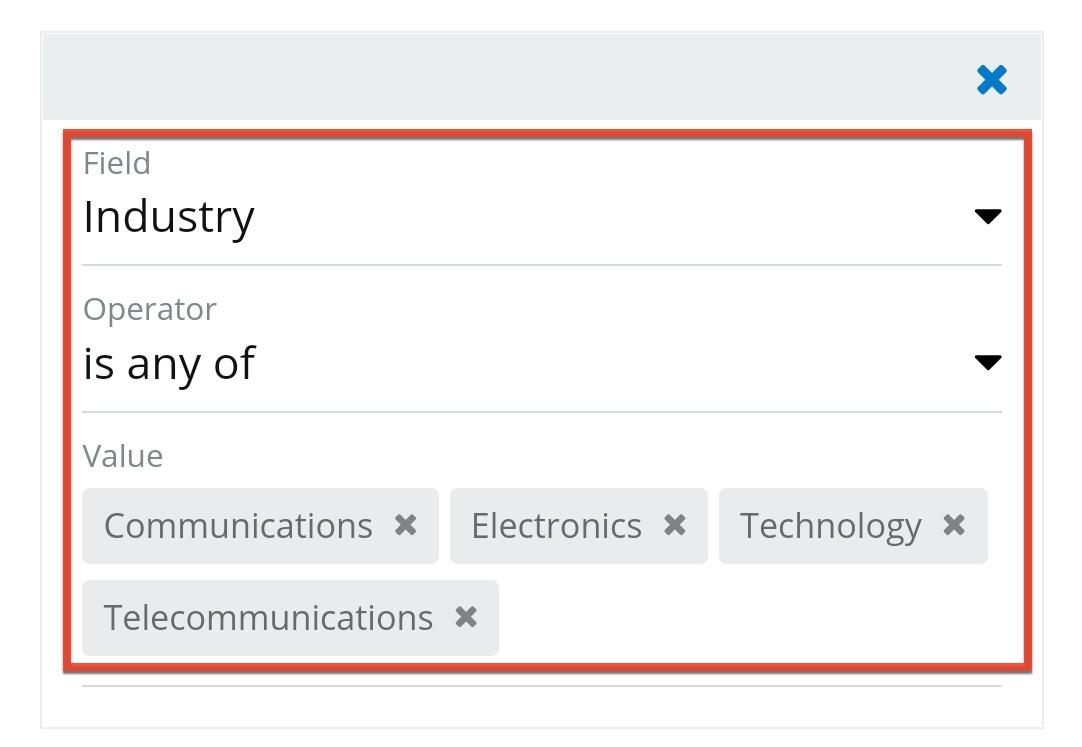Click the Operator label text
This screenshot has width=1082, height=747.
[149, 309]
